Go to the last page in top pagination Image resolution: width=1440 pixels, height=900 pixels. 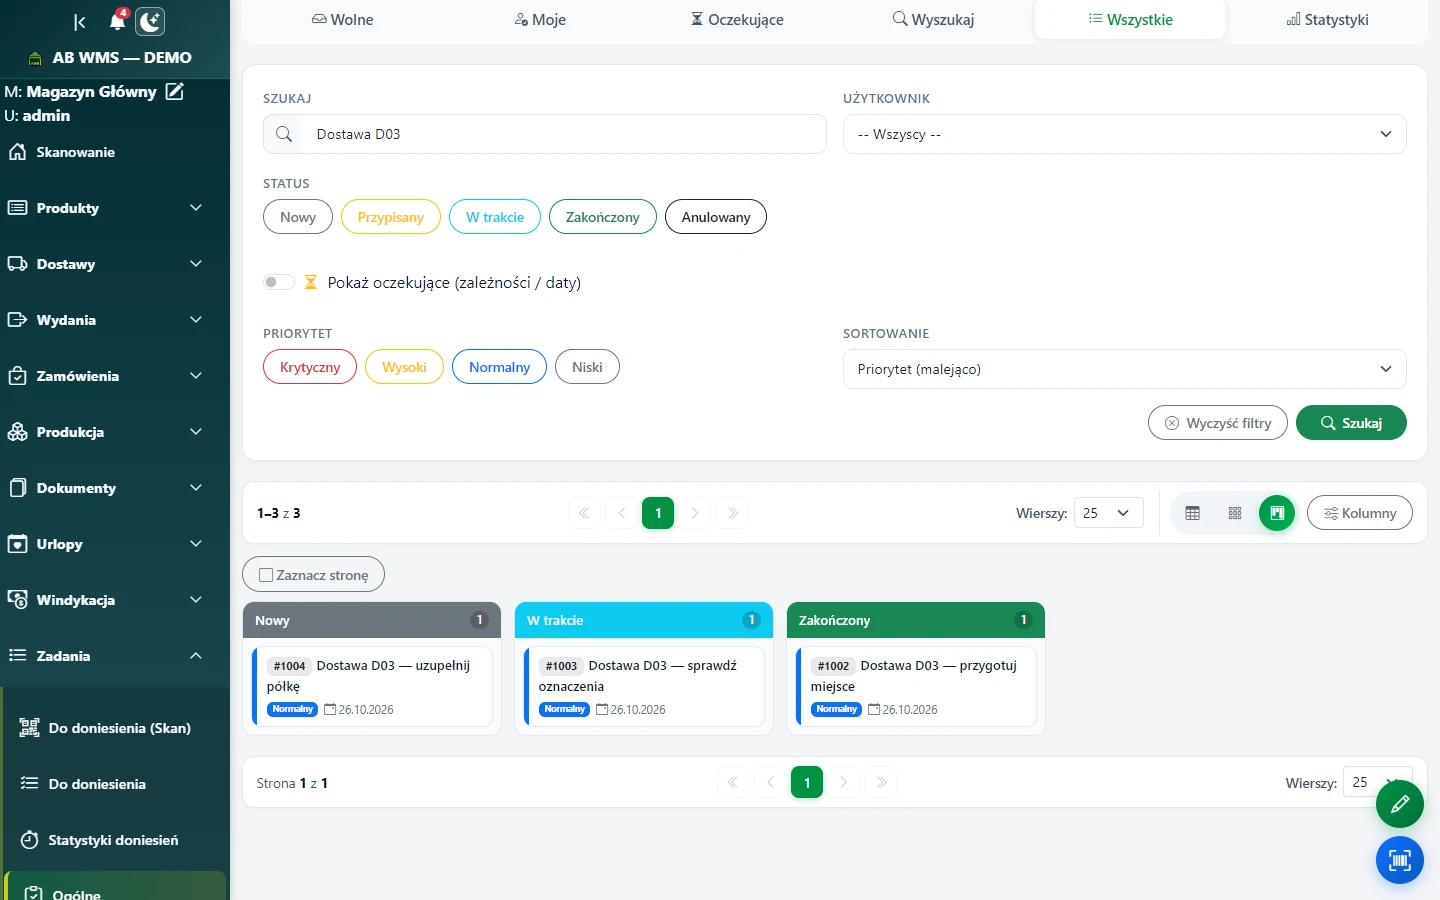(x=732, y=513)
